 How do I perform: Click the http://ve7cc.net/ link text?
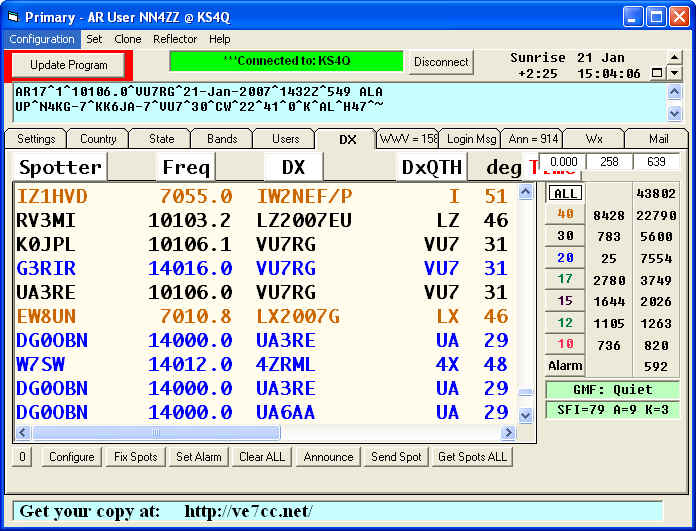click(x=248, y=511)
